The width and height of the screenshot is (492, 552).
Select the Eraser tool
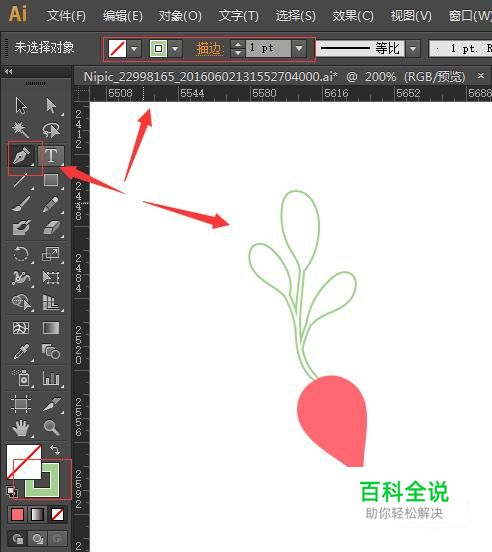coord(51,228)
